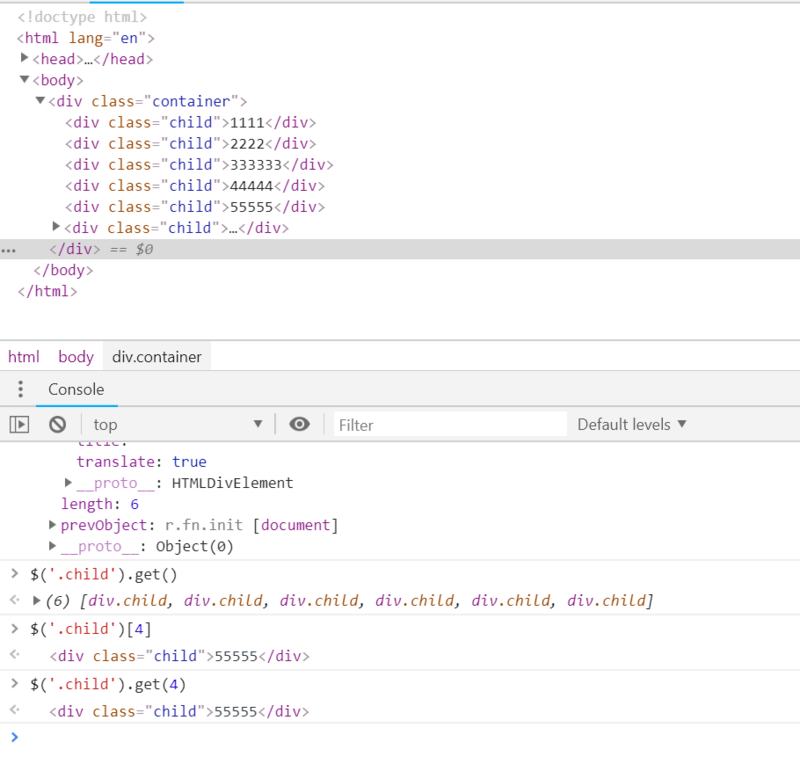Click the [document] link in prevObject

click(x=295, y=525)
